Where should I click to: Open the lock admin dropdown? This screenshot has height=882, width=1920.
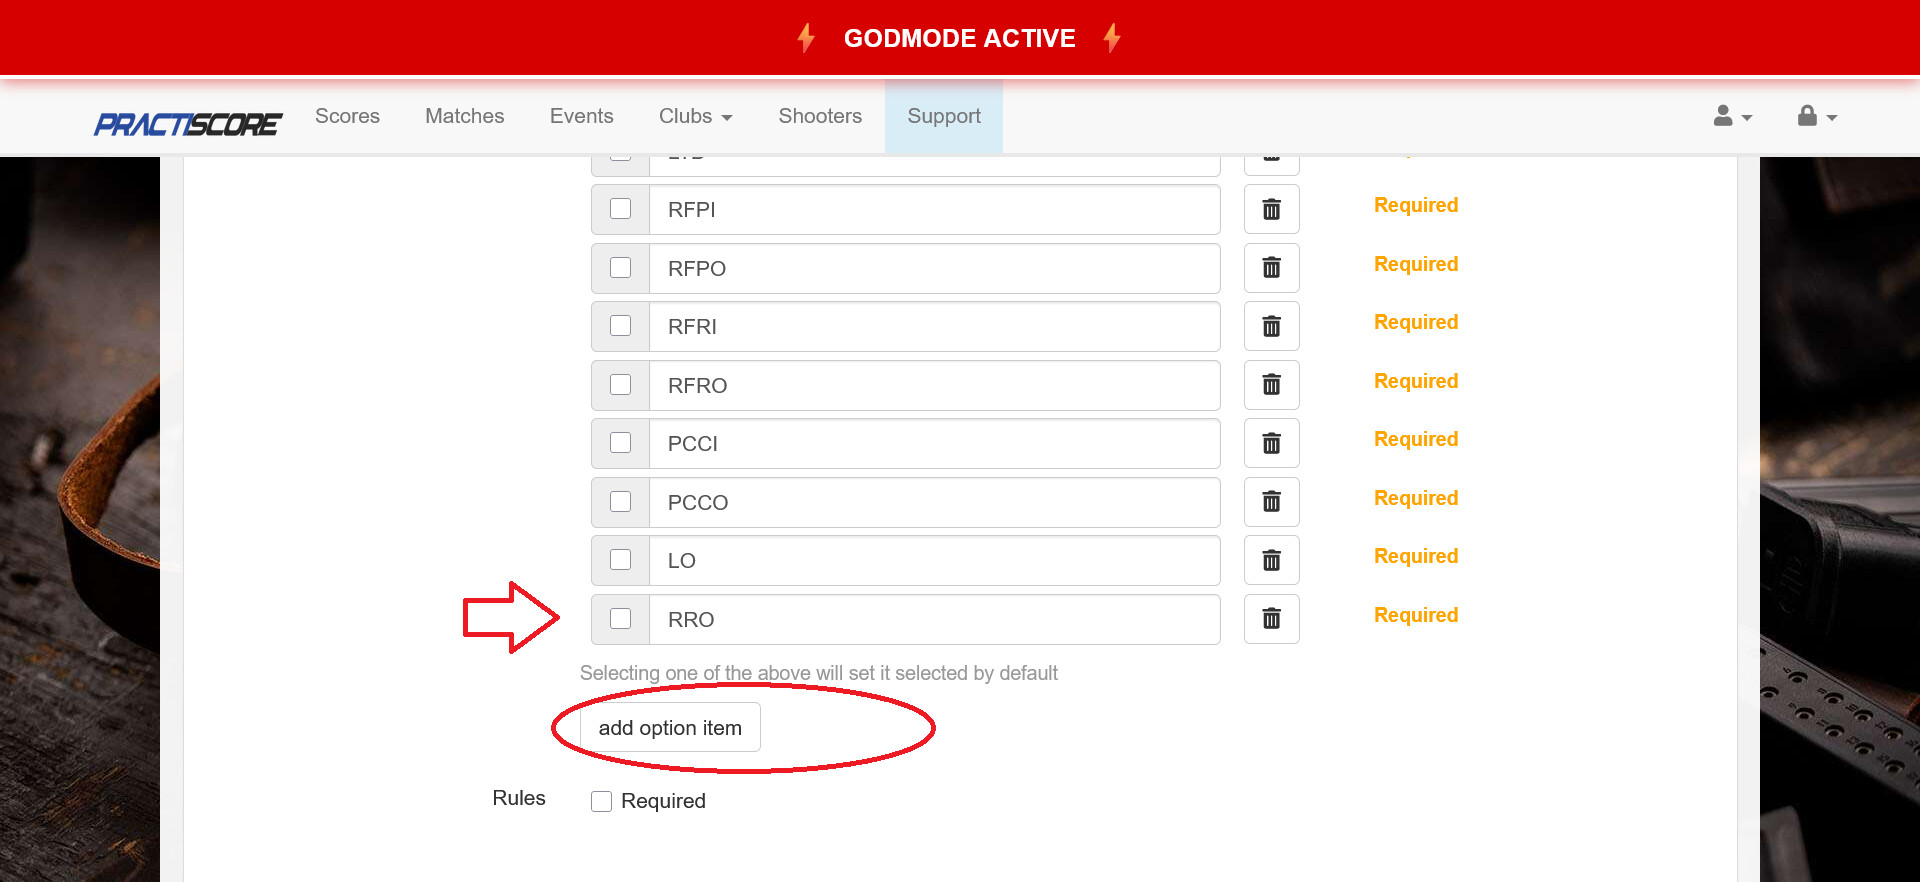(1816, 117)
